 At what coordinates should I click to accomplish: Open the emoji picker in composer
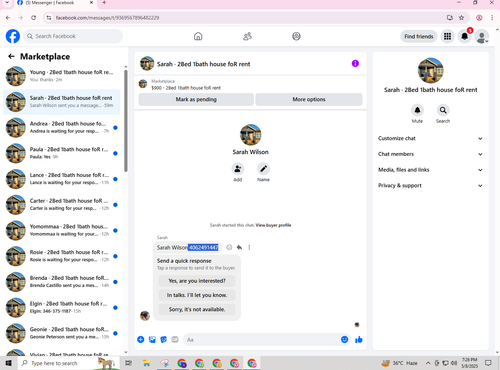pos(345,339)
